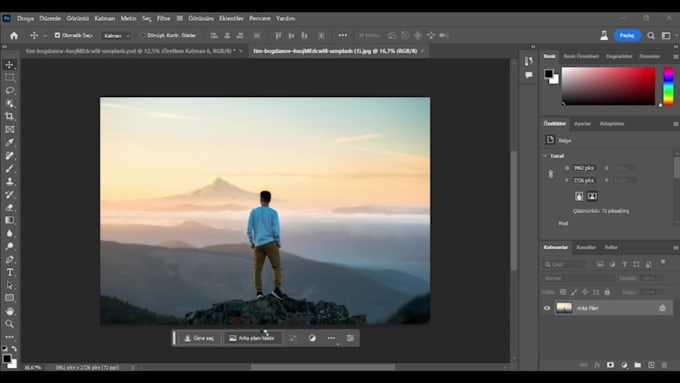Click the toolbar foreground color swatch

pos(7,359)
